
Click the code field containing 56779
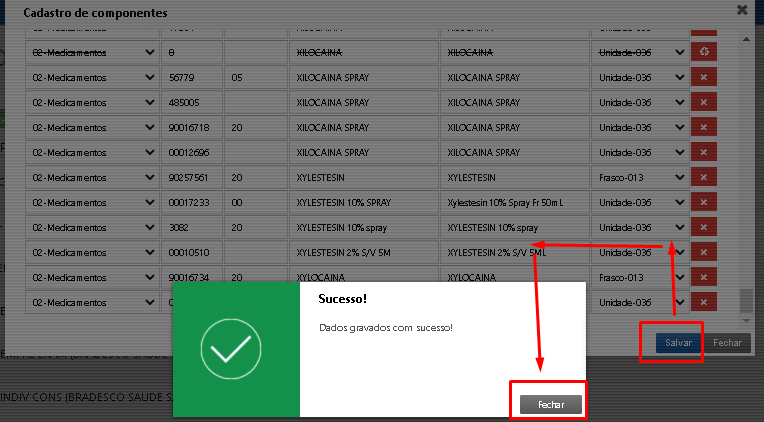[x=192, y=77]
